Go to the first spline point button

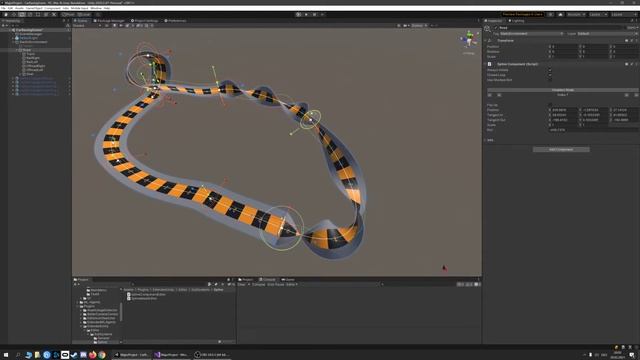click(x=490, y=95)
